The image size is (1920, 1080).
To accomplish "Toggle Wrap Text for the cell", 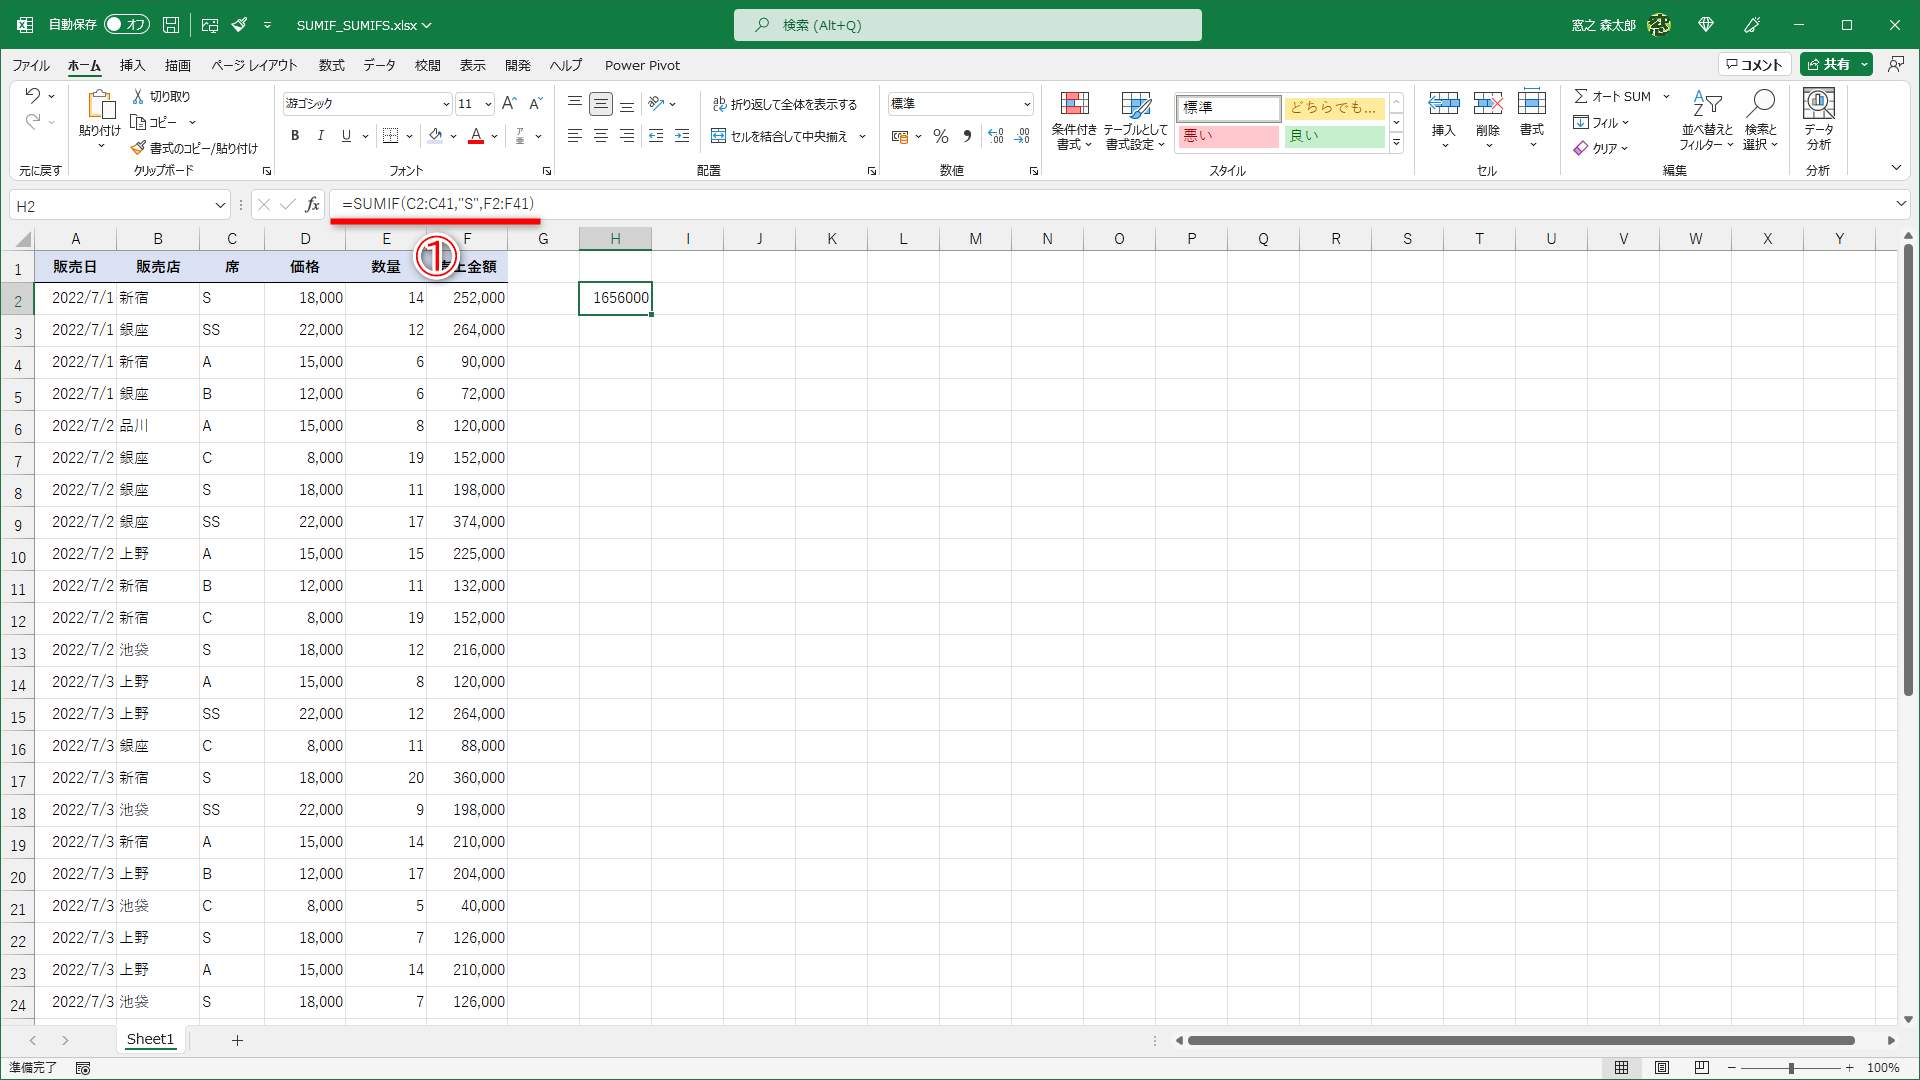I will (784, 104).
